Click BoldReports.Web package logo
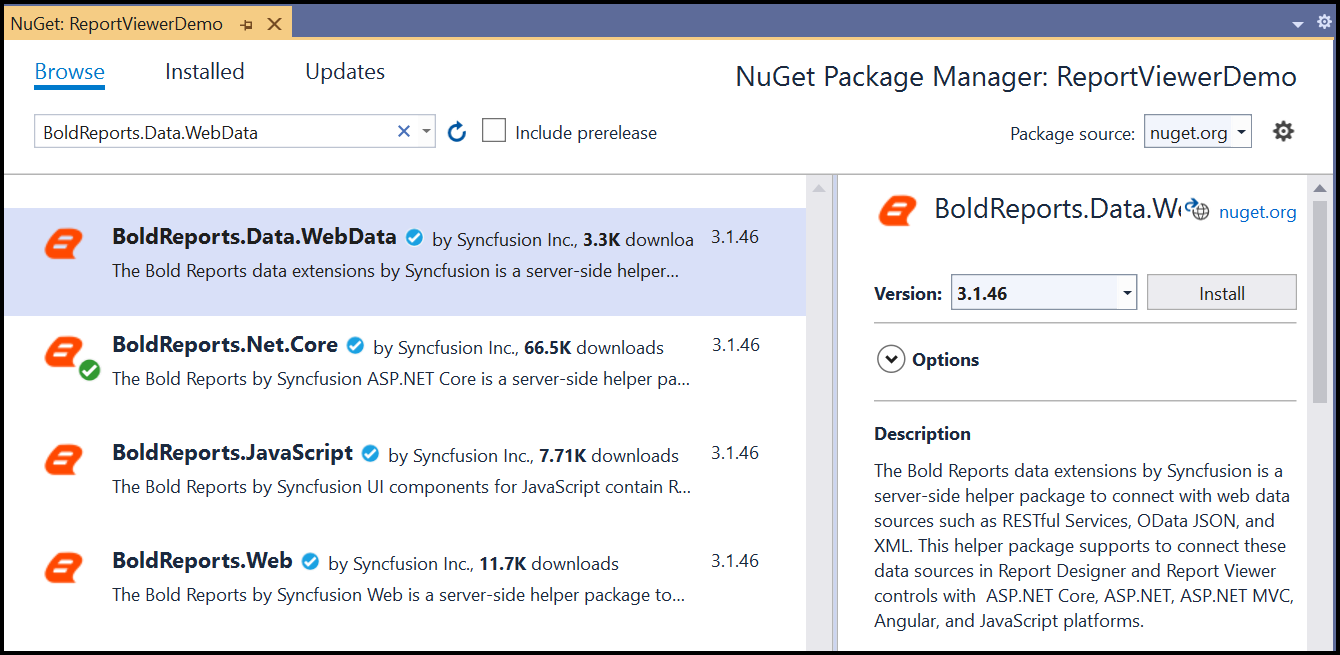 pos(64,567)
